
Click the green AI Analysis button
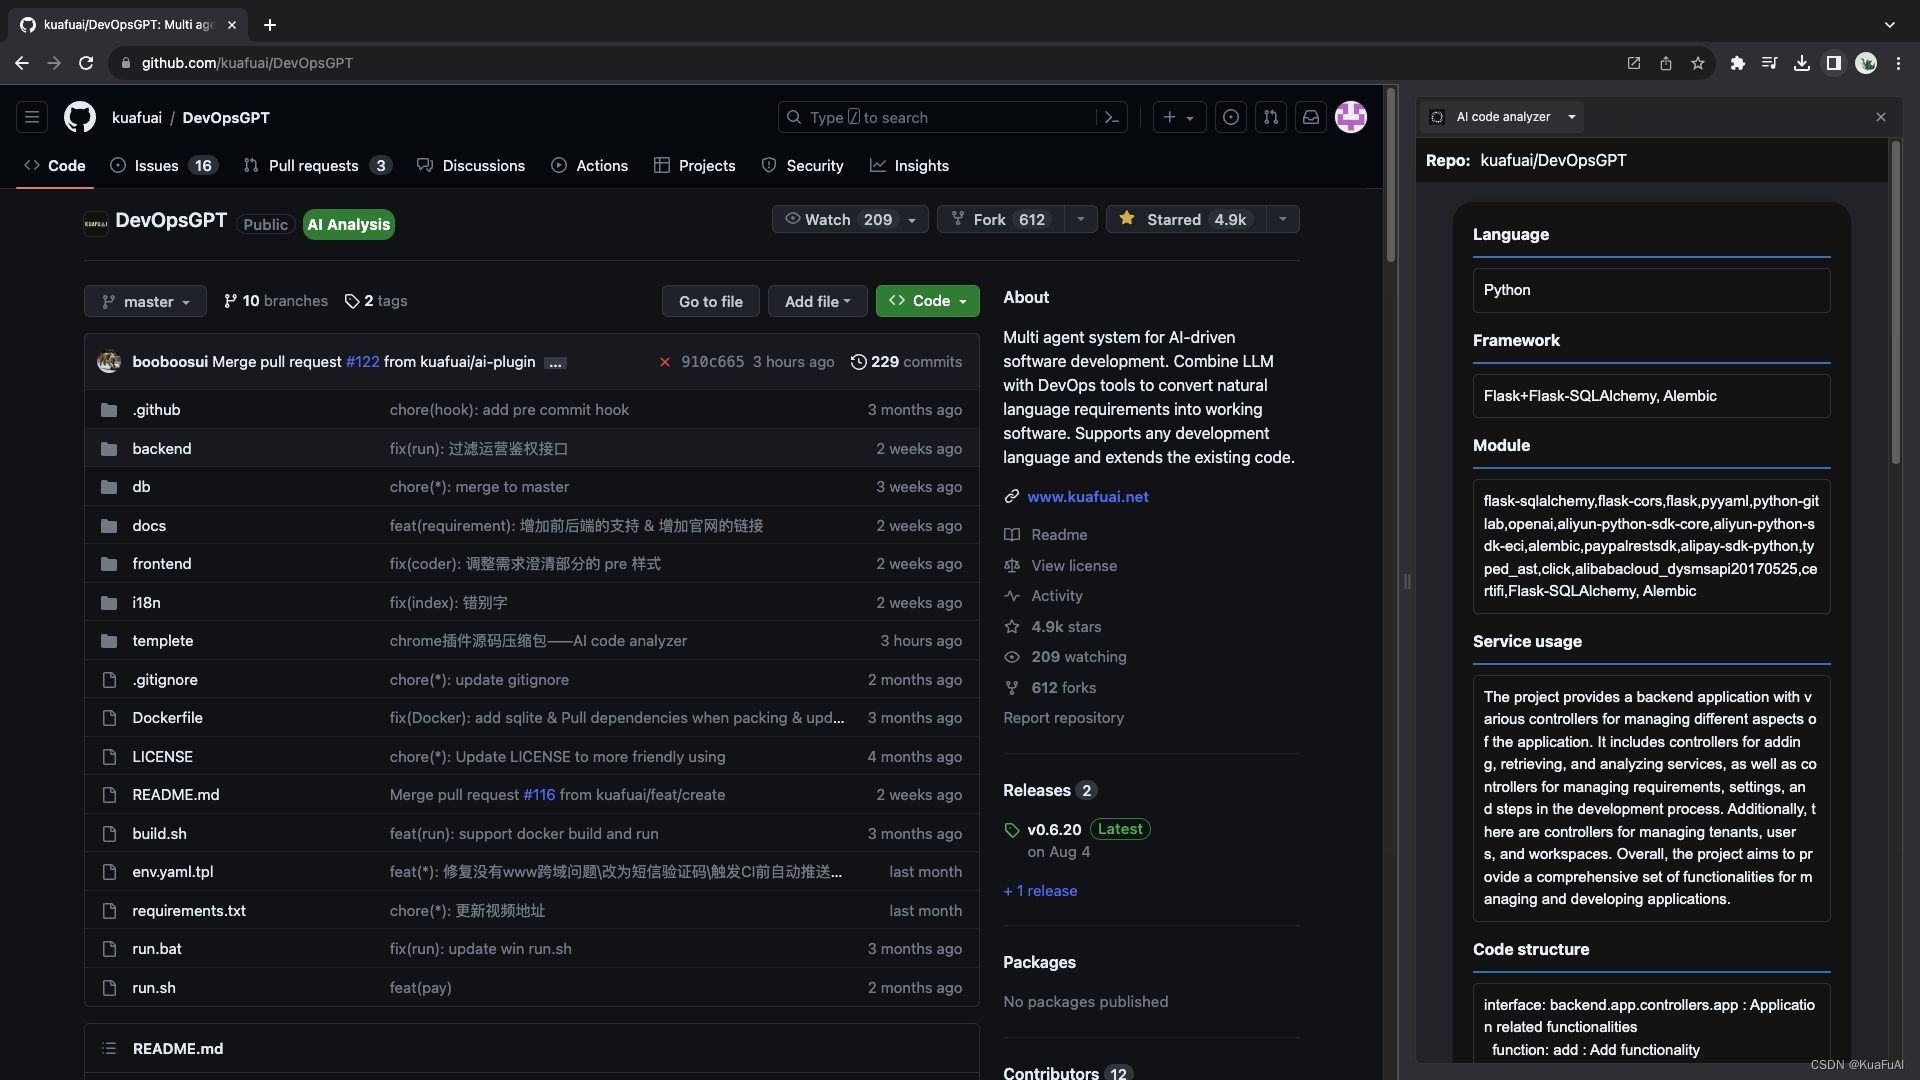pos(349,224)
